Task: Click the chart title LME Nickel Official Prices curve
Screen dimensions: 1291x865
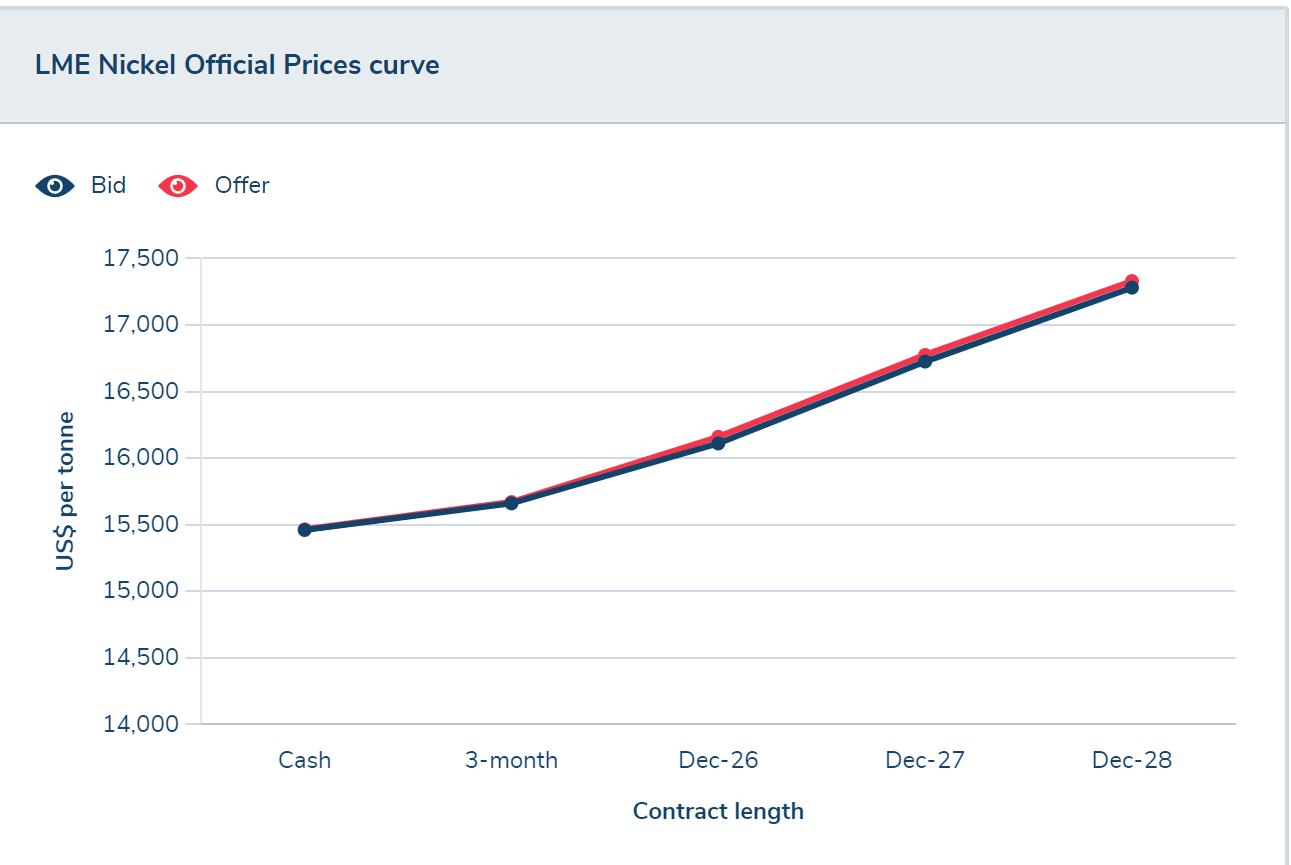Action: [x=236, y=64]
